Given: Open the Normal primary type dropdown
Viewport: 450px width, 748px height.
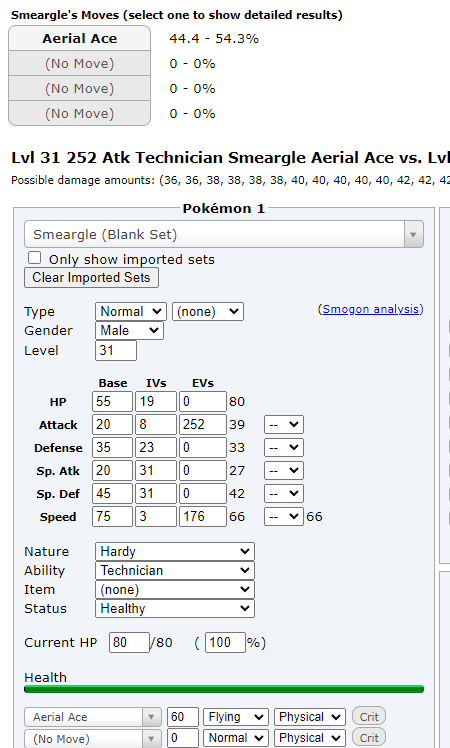Looking at the screenshot, I should [x=131, y=312].
